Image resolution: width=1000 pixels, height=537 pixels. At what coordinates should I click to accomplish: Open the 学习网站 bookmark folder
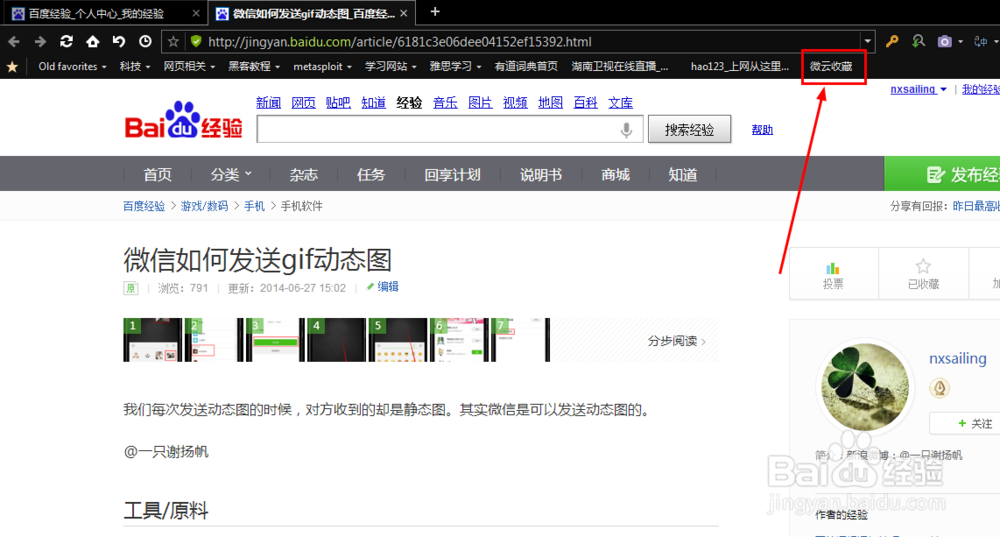(391, 66)
